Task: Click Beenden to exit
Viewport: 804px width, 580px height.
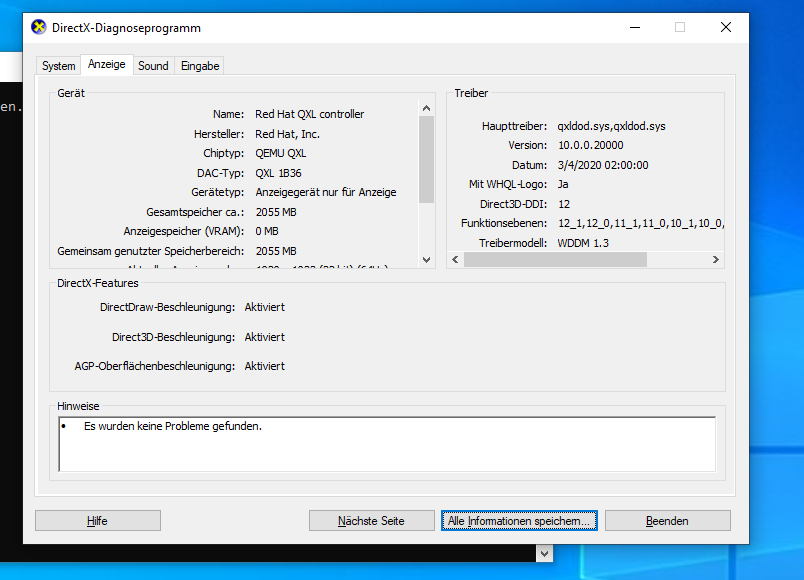Action: pos(667,521)
